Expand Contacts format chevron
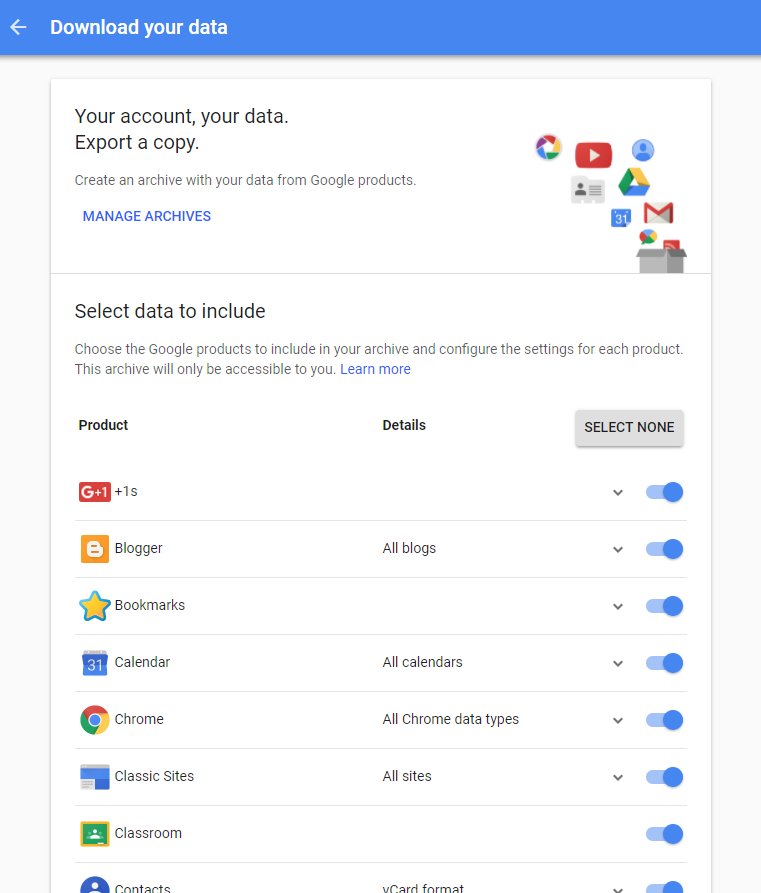This screenshot has width=761, height=893. point(618,889)
